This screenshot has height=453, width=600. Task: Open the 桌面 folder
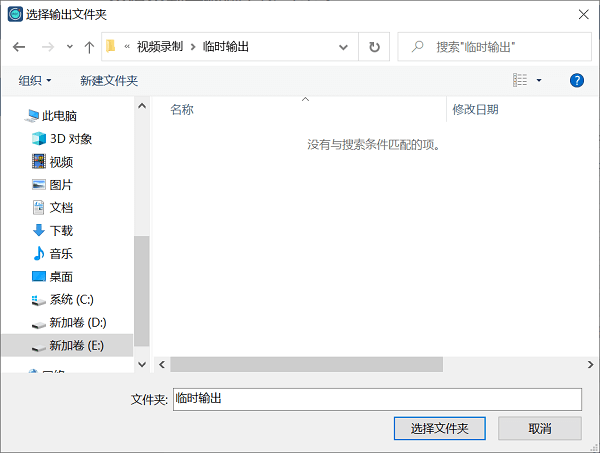[61, 277]
